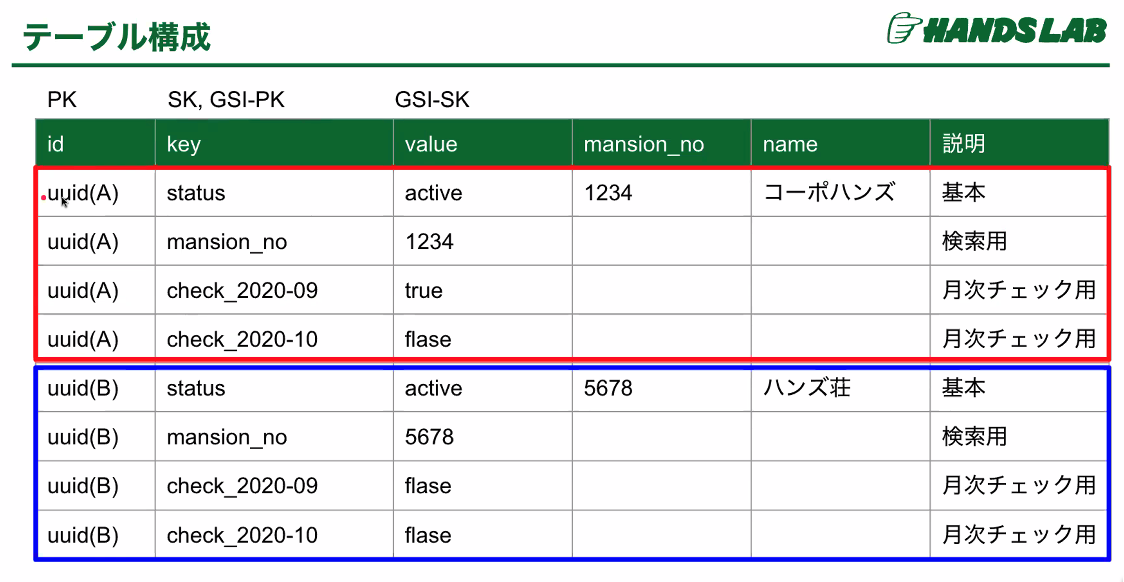
Task: Select the 'true' value cell
Action: [482, 290]
